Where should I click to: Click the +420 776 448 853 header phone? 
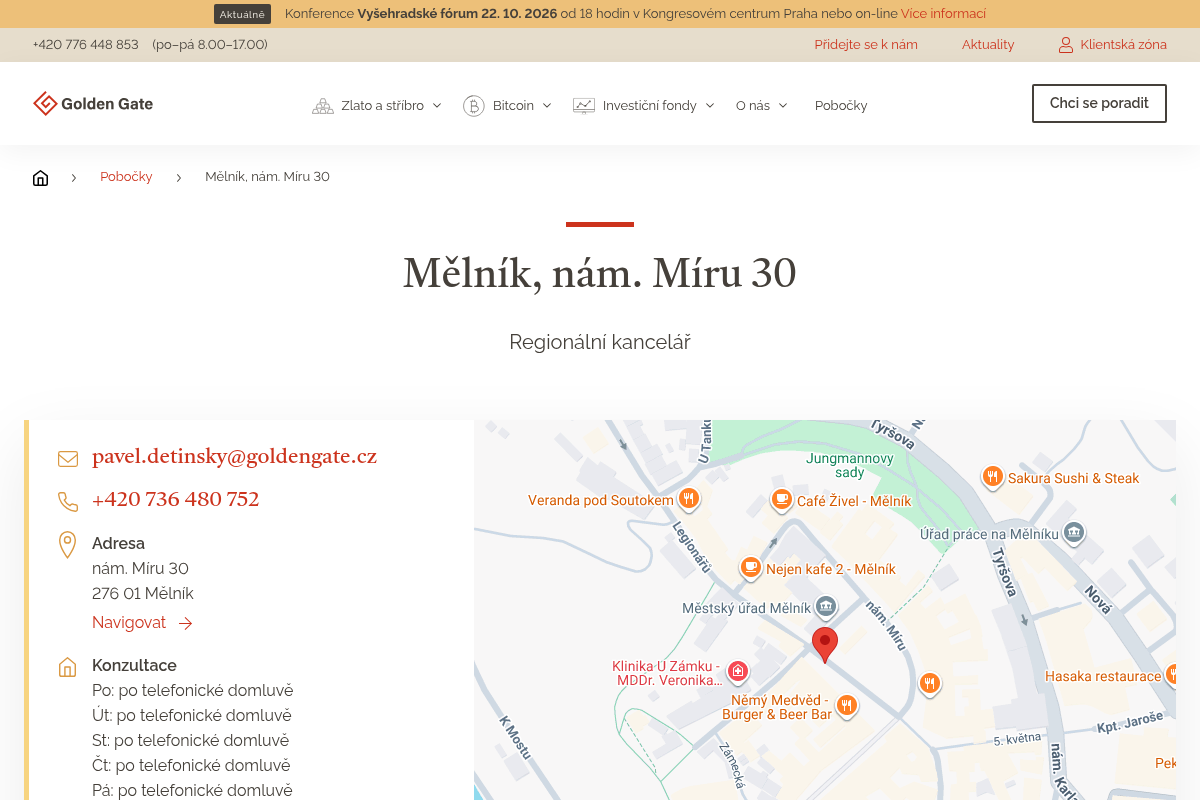click(x=85, y=45)
